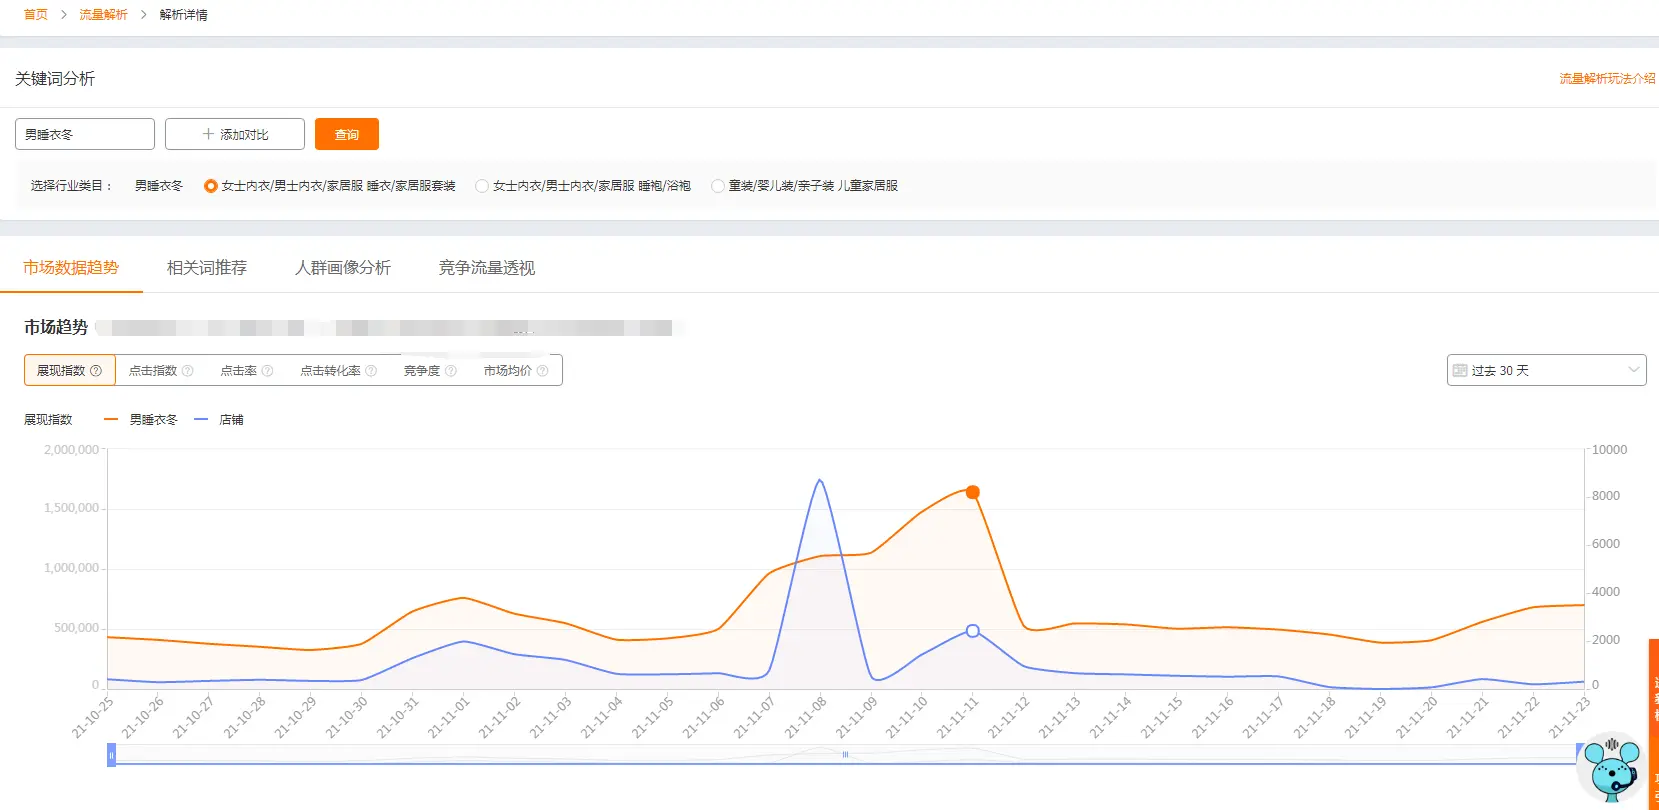Select 睡袍/浴袍 category radio option
Viewport: 1659px width, 810px height.
click(x=482, y=186)
